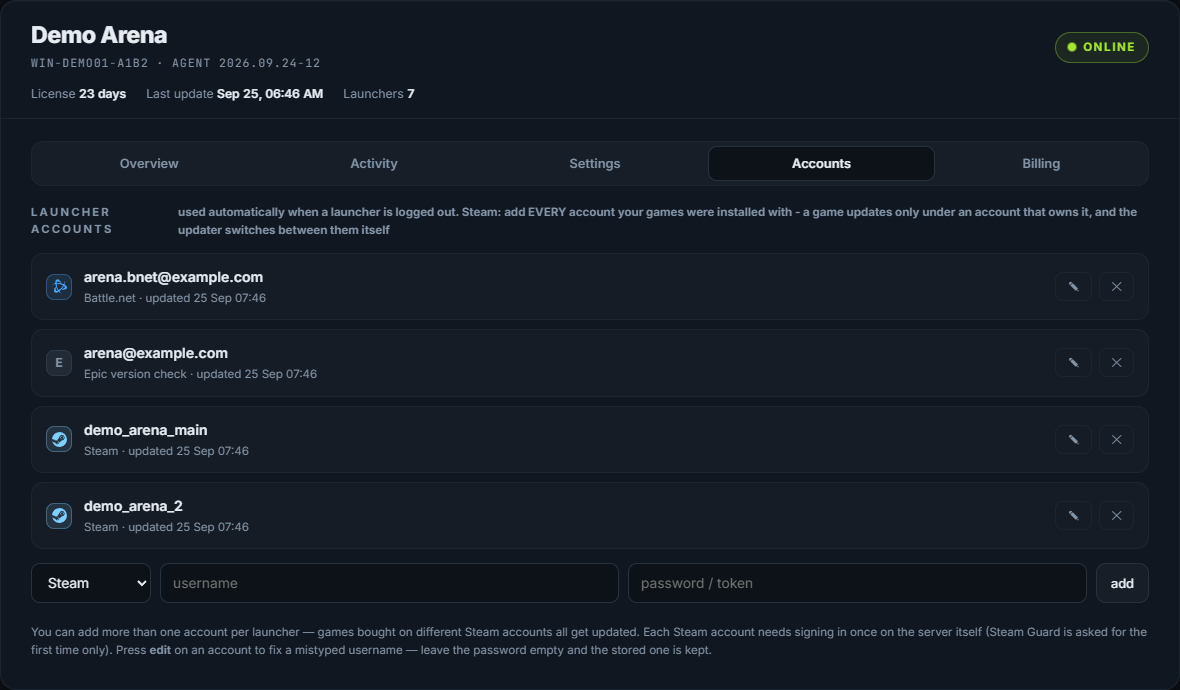
Task: Click the License 23 days text
Action: (x=78, y=94)
